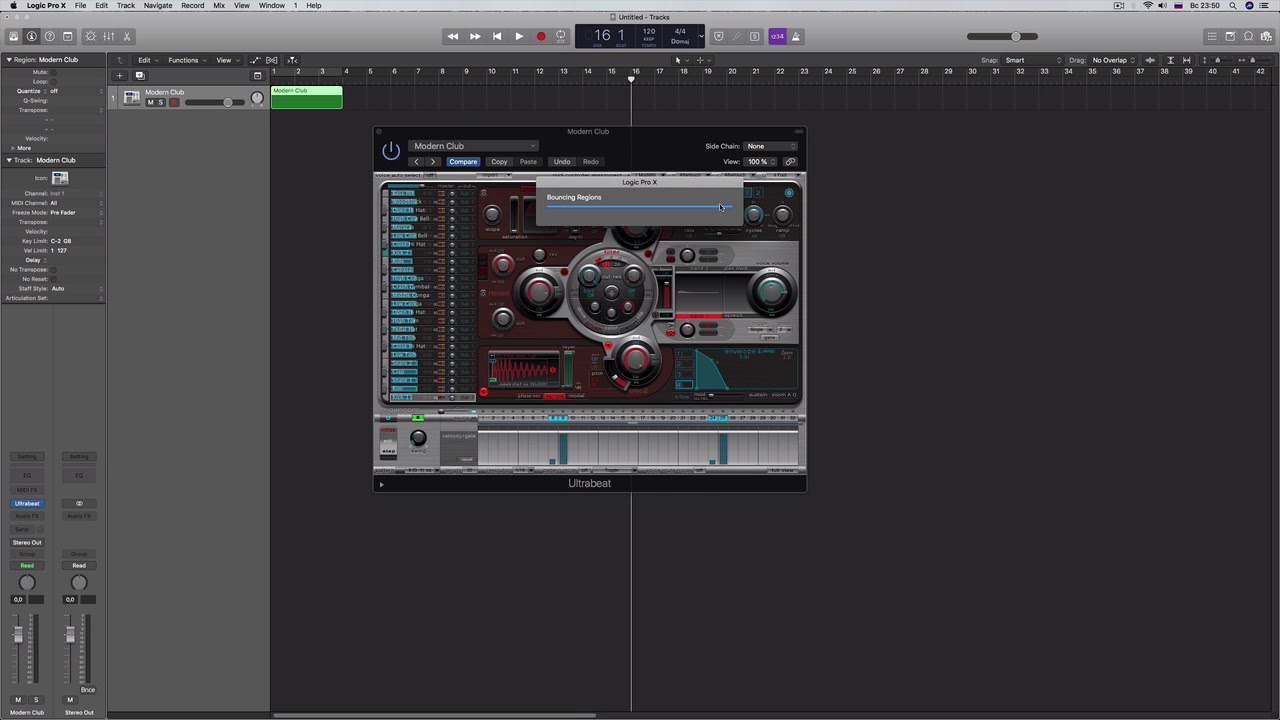Open the Navigate menu
Screen dimensions: 1280x720
tap(158, 6)
